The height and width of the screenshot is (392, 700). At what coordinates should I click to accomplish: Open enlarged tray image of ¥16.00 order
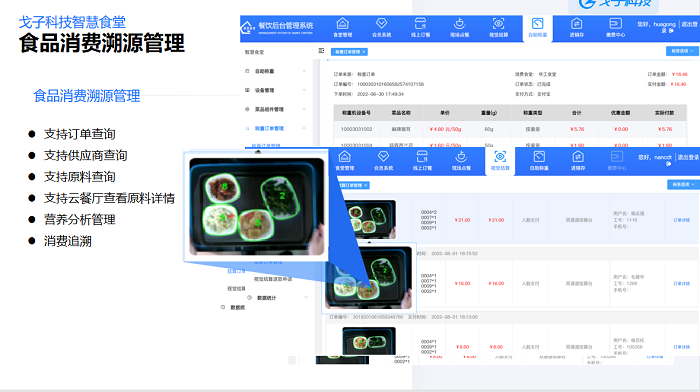coord(369,277)
